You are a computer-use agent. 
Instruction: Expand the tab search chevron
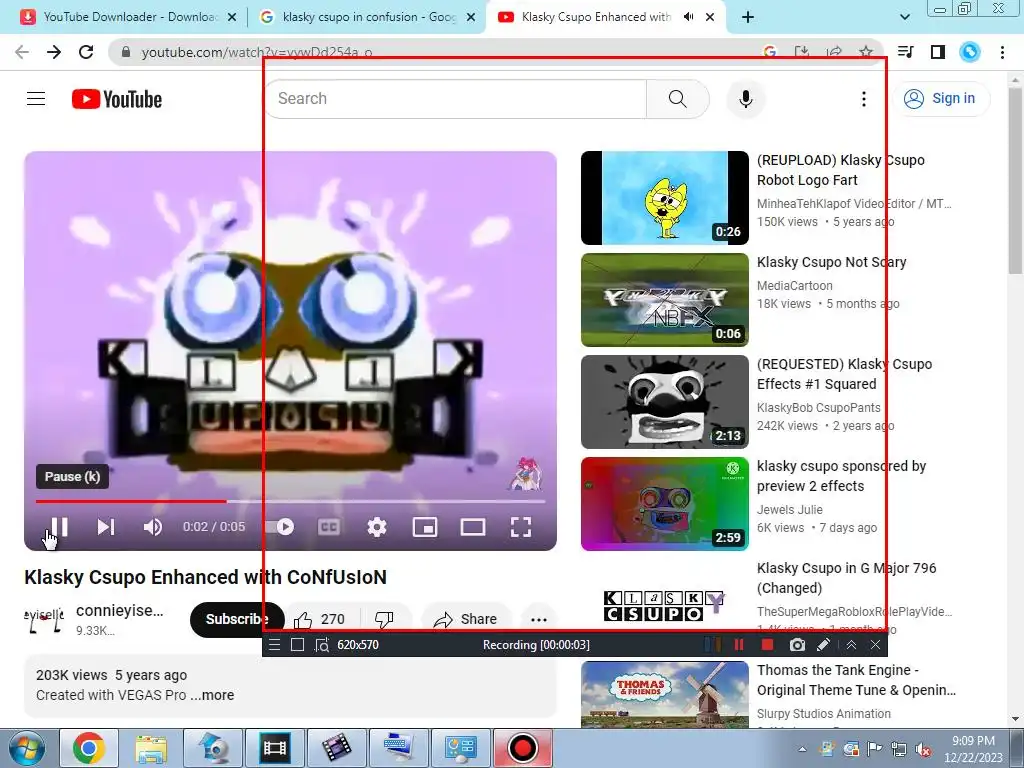pos(904,17)
